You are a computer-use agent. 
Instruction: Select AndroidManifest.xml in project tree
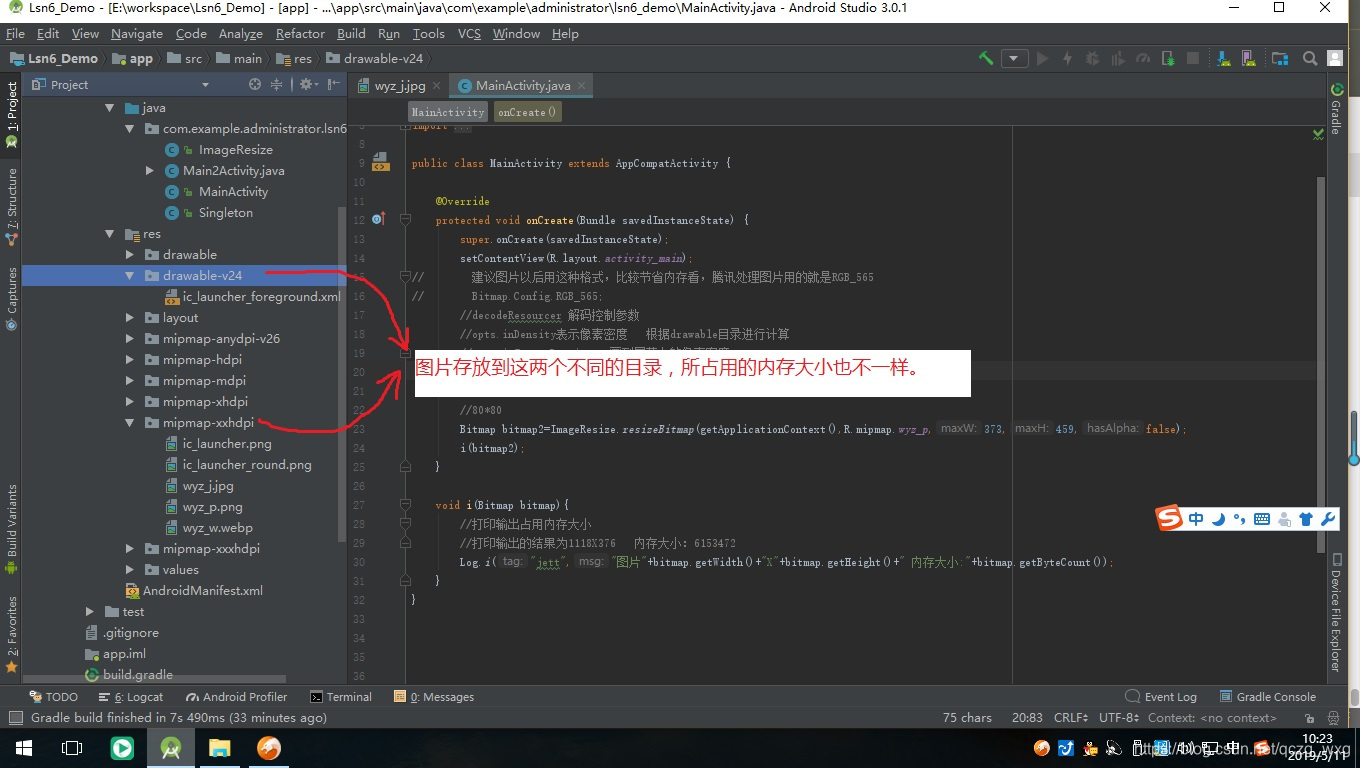click(x=193, y=591)
